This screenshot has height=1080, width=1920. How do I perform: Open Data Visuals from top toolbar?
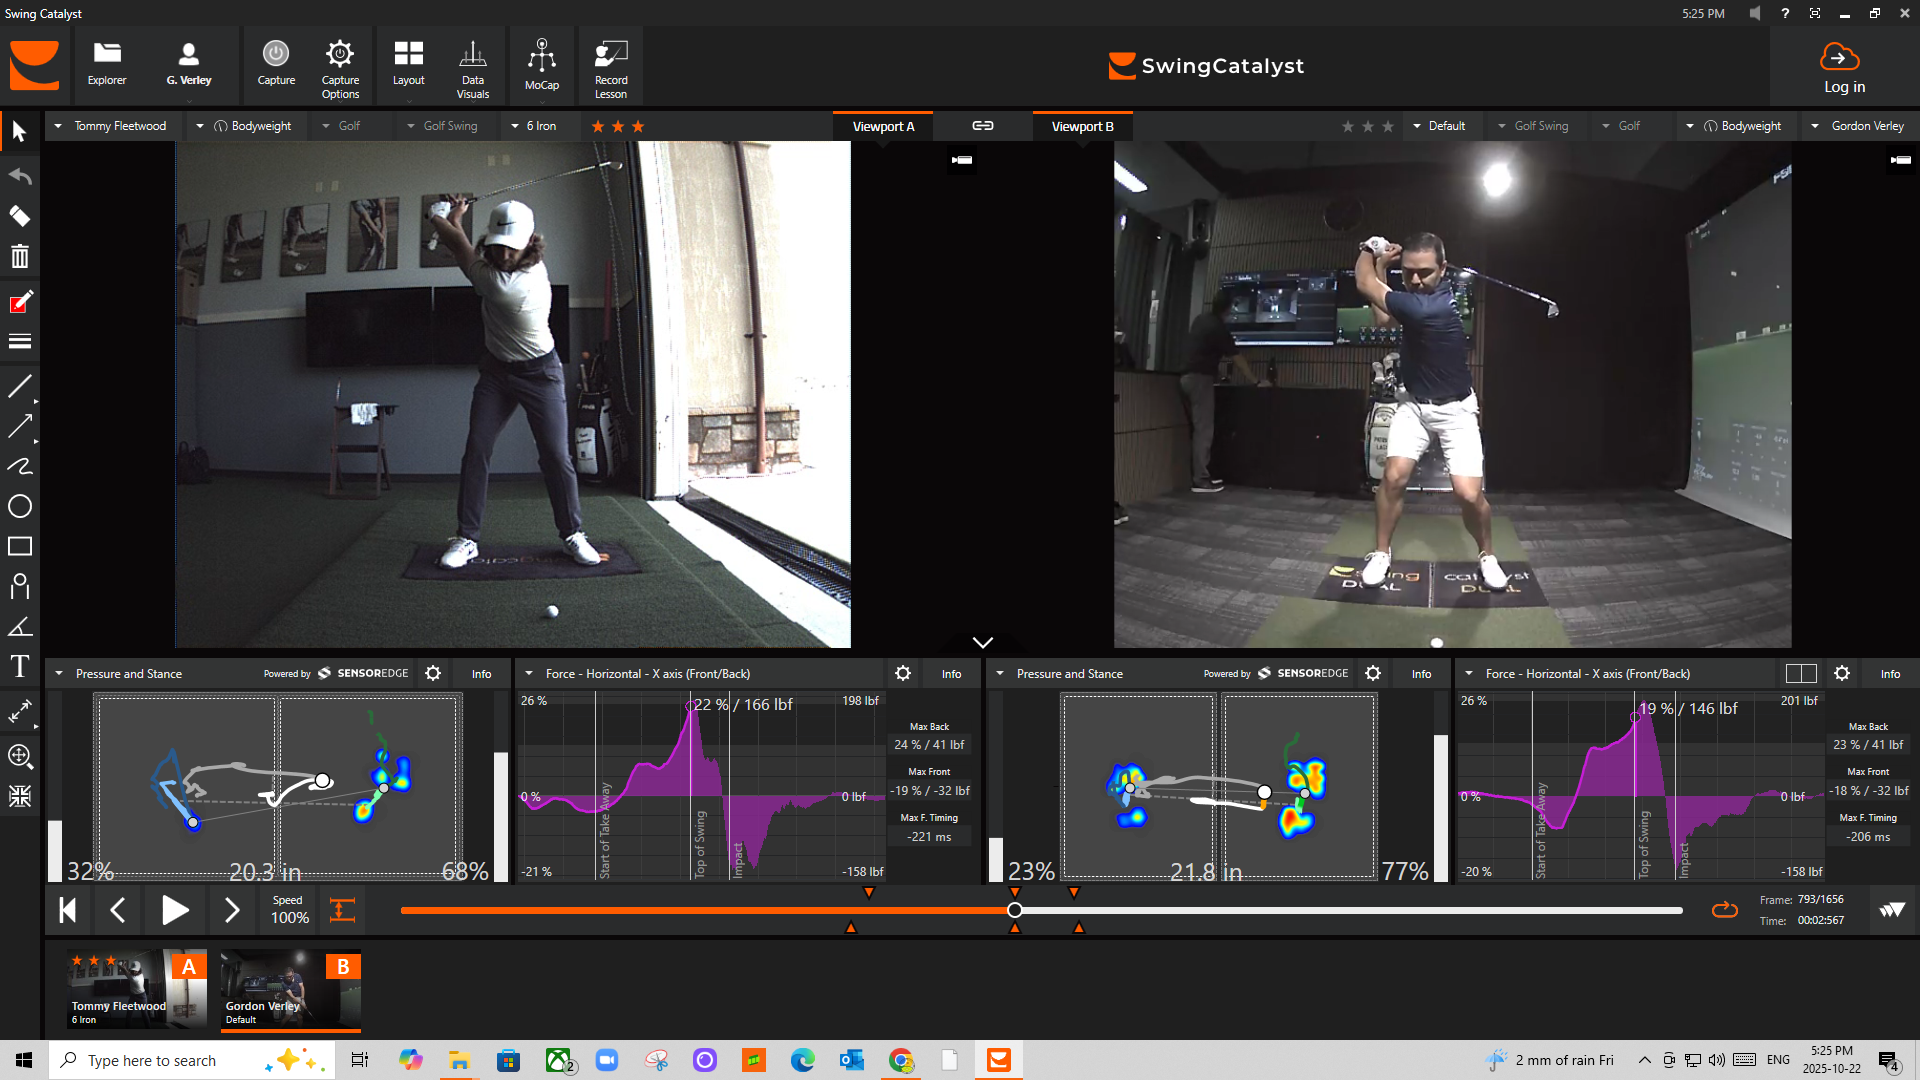pos(472,68)
